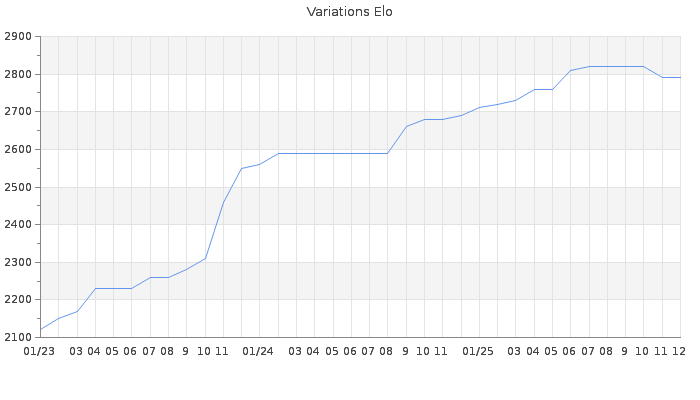Select the 2400 y-axis label
Image resolution: width=700 pixels, height=400 pixels.
click(x=20, y=225)
